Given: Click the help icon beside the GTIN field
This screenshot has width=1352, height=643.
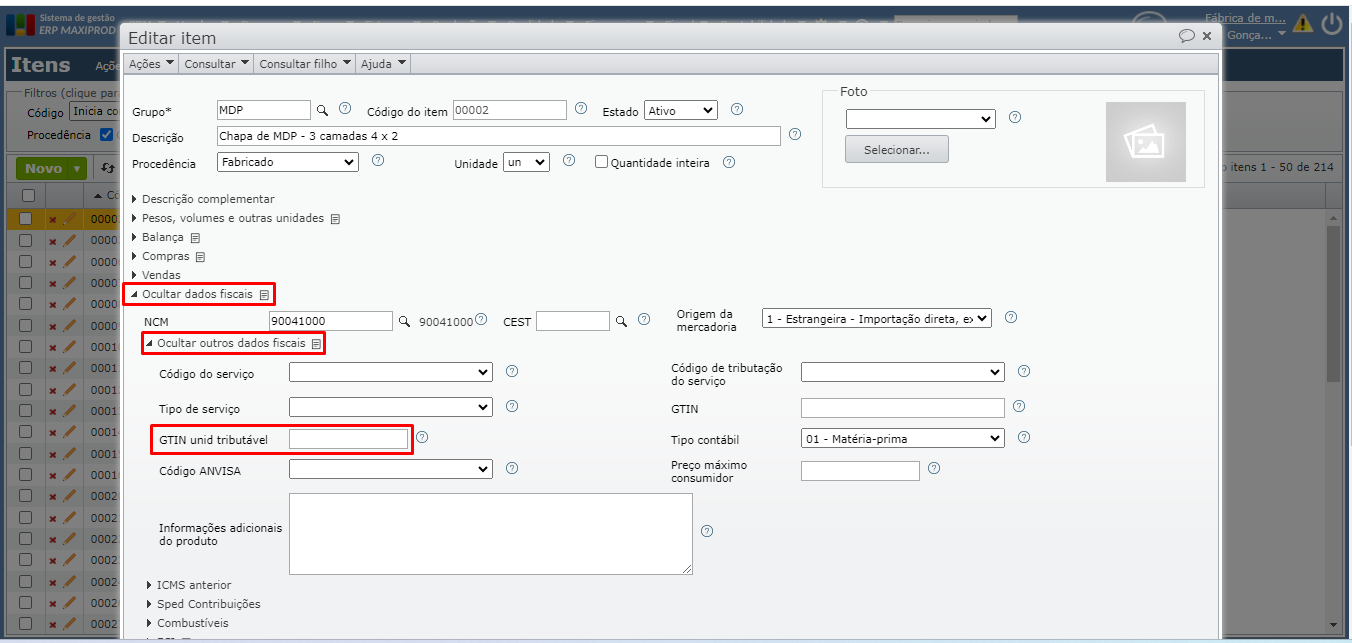Looking at the screenshot, I should (1019, 406).
